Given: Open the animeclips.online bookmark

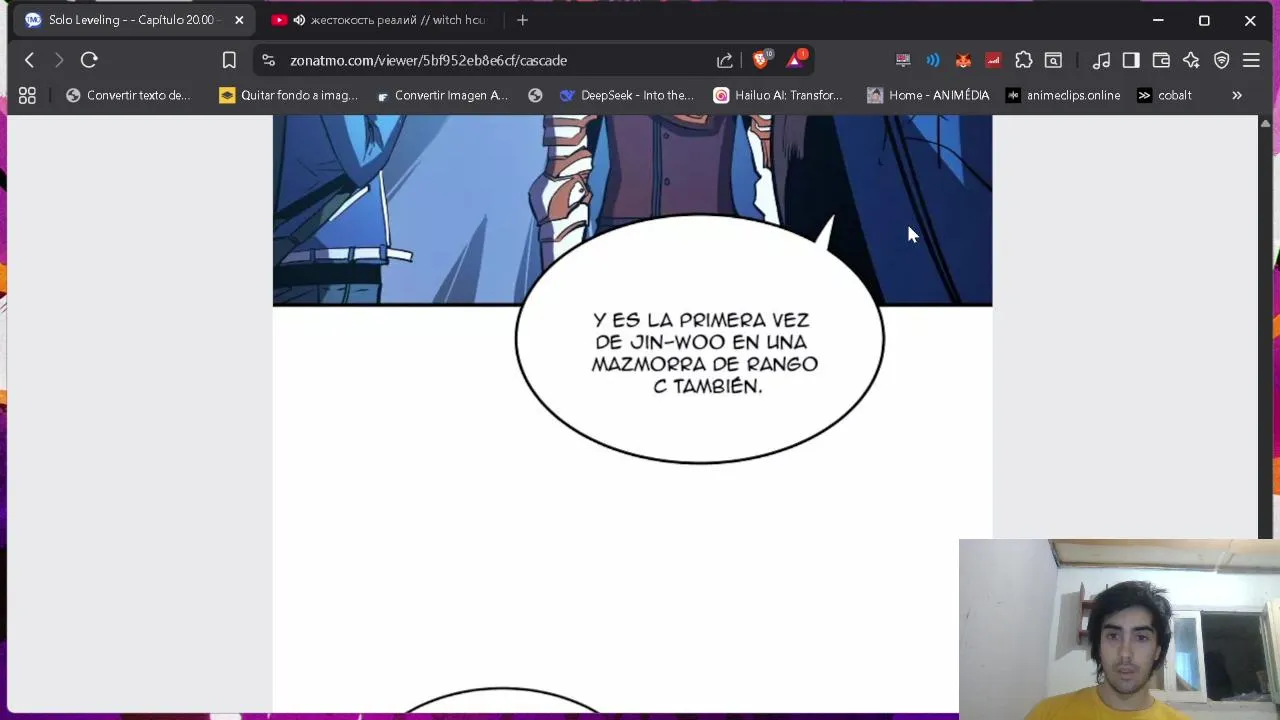Looking at the screenshot, I should (1063, 95).
